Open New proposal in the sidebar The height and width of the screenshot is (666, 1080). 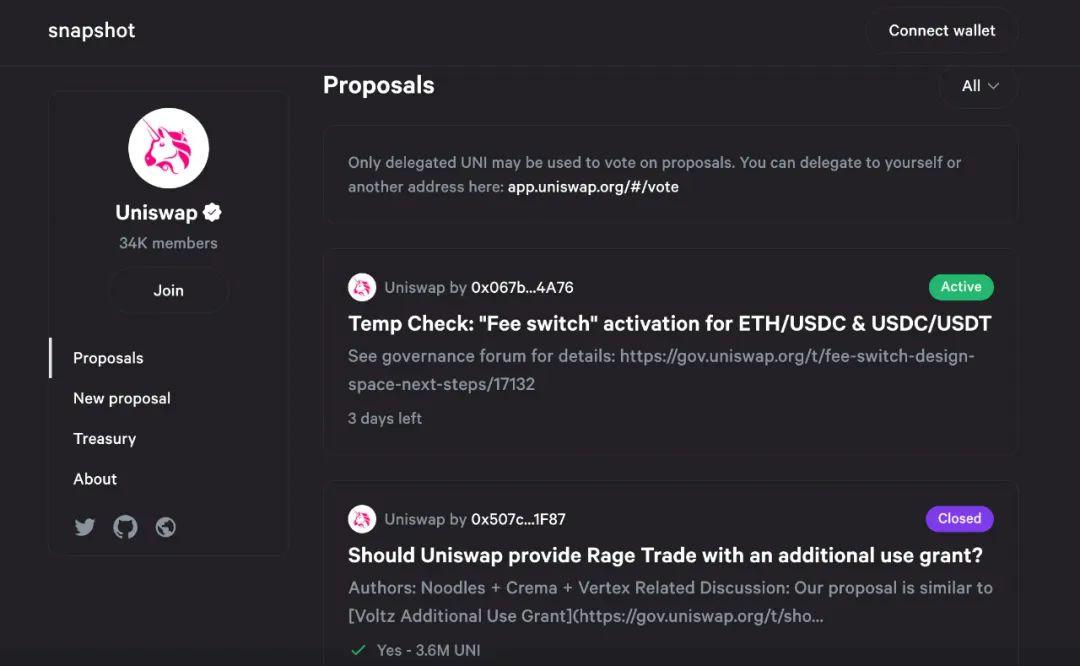[122, 398]
